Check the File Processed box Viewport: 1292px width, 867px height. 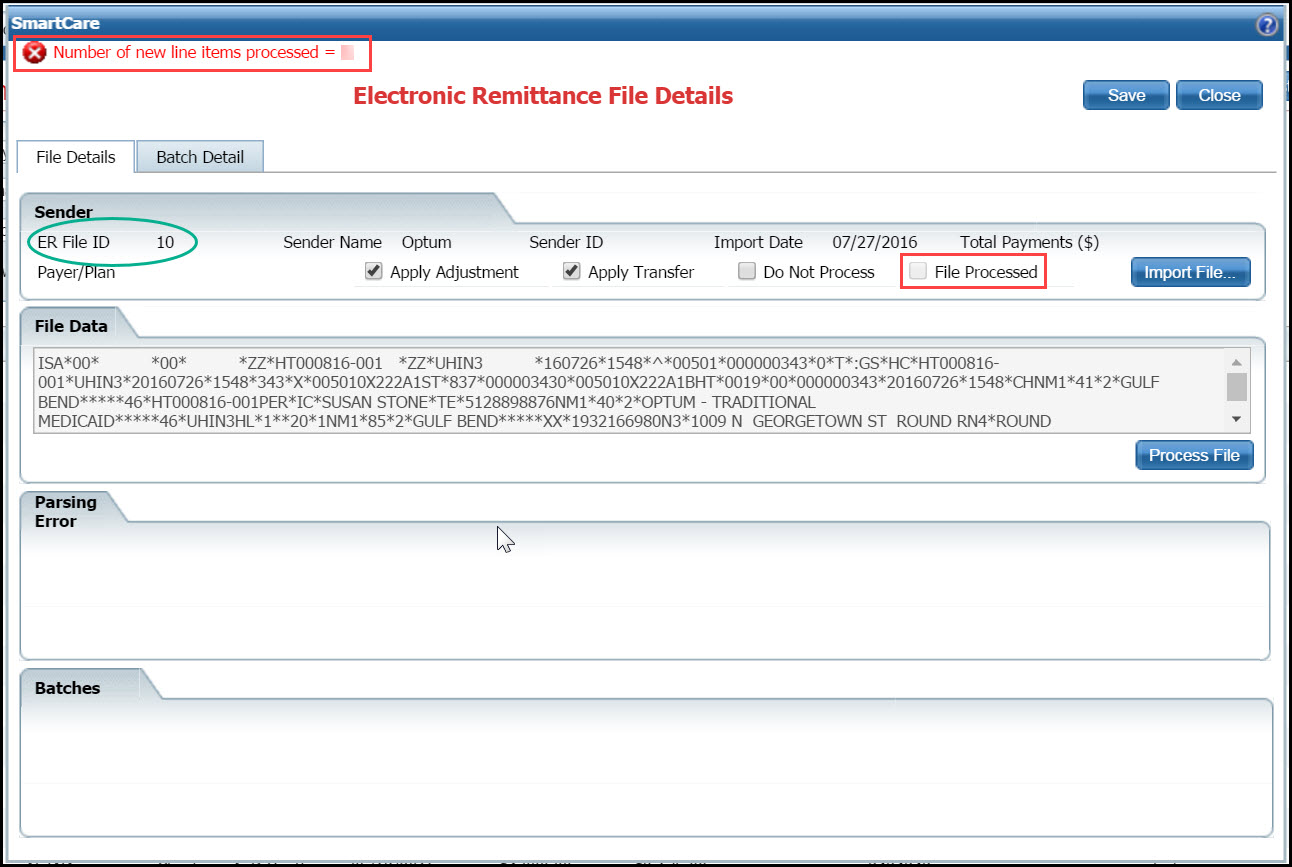(x=917, y=271)
